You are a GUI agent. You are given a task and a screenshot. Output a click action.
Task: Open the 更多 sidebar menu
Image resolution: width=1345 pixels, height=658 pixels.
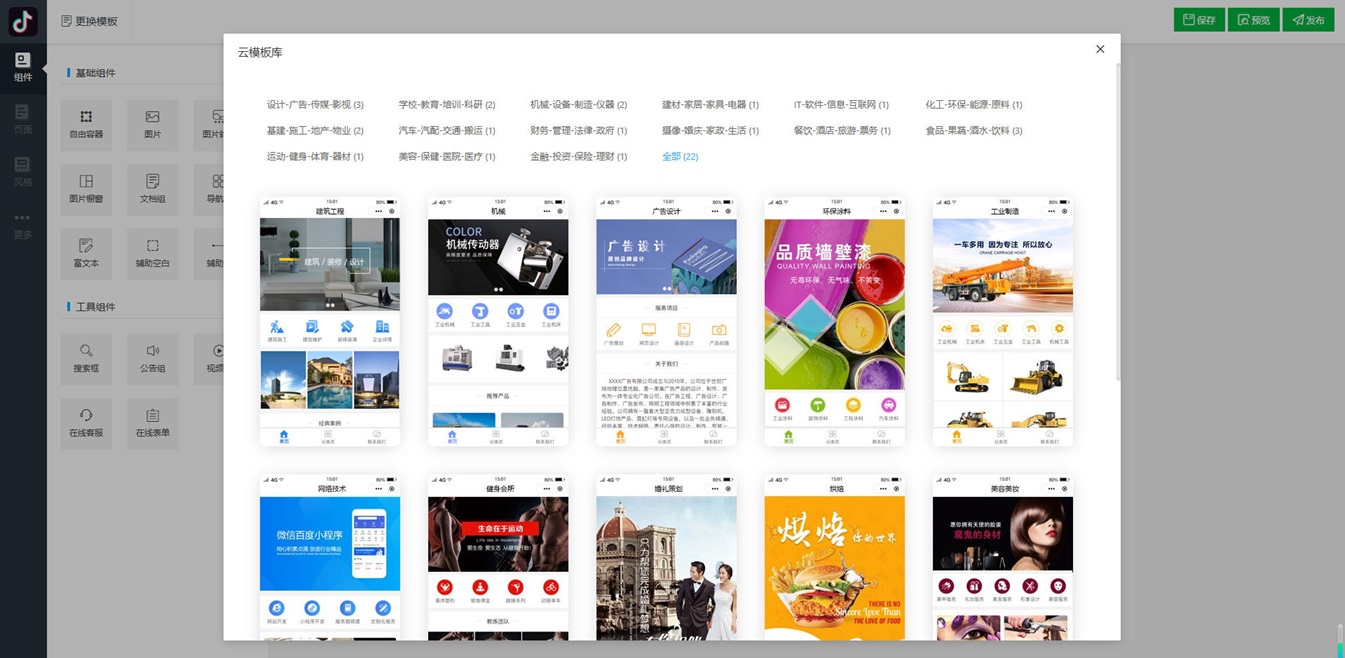[x=22, y=225]
